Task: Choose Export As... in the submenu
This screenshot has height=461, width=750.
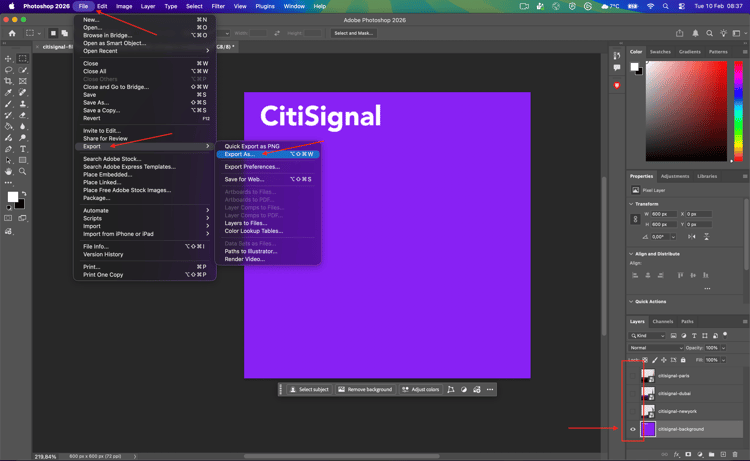Action: [x=268, y=154]
